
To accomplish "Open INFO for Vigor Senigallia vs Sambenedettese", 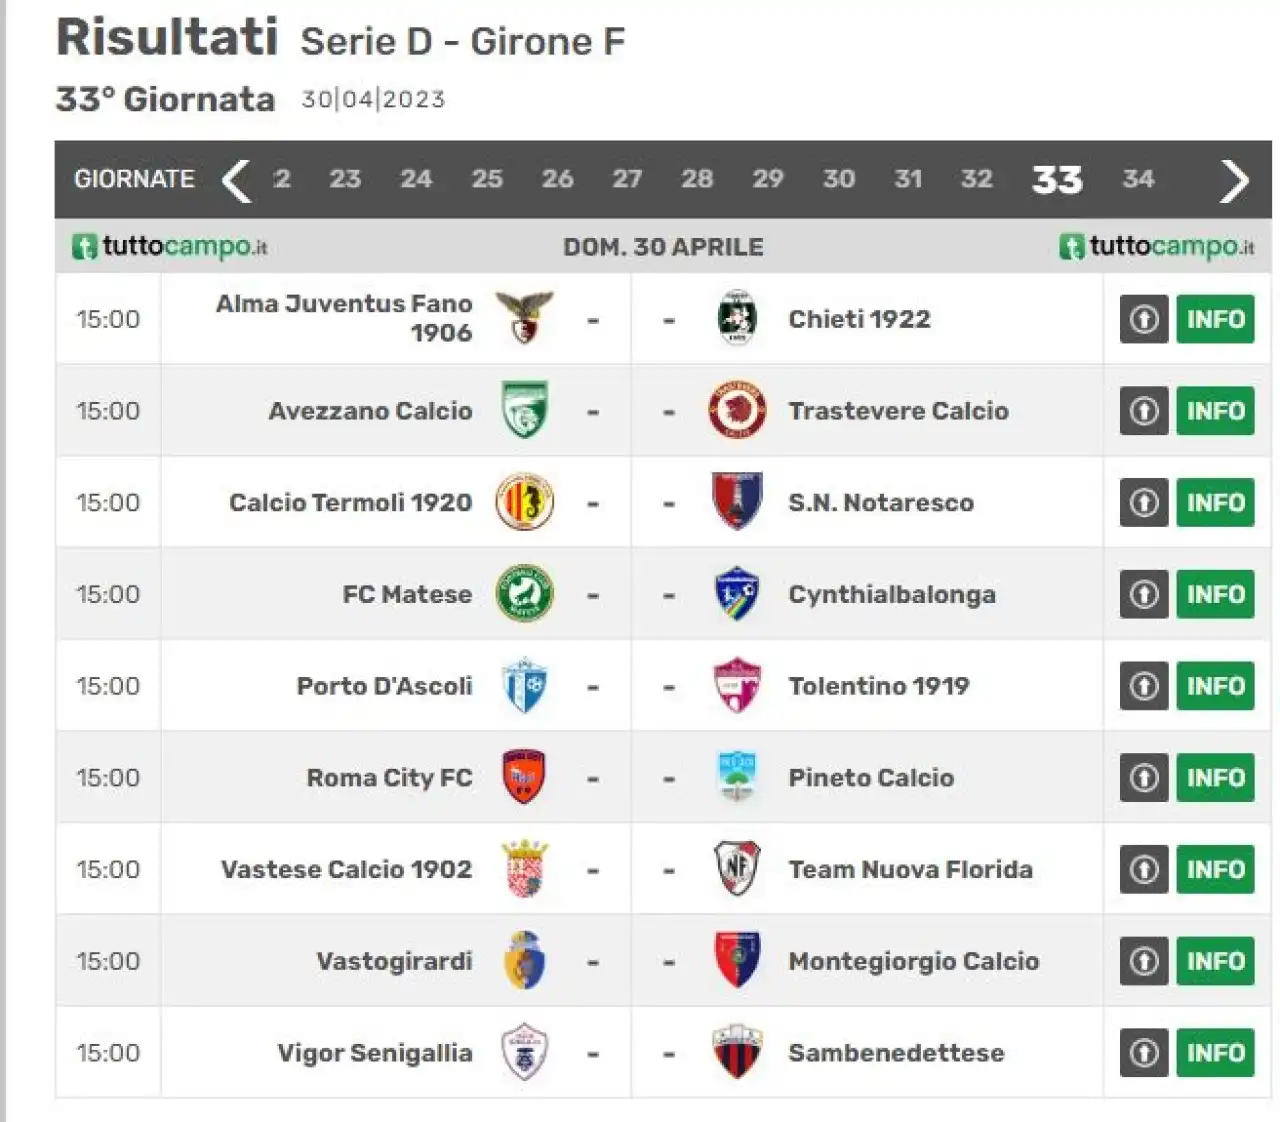I will pyautogui.click(x=1215, y=1053).
